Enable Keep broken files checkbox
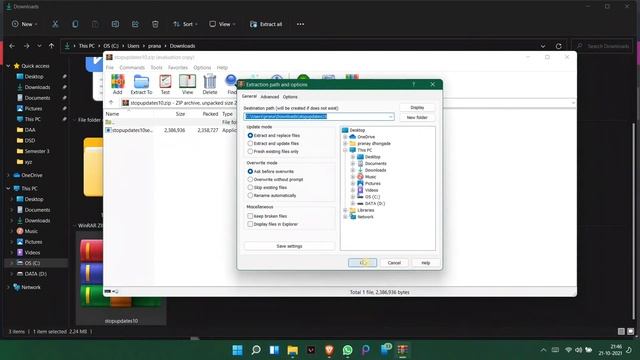Screen dimensions: 640x360 point(250,216)
